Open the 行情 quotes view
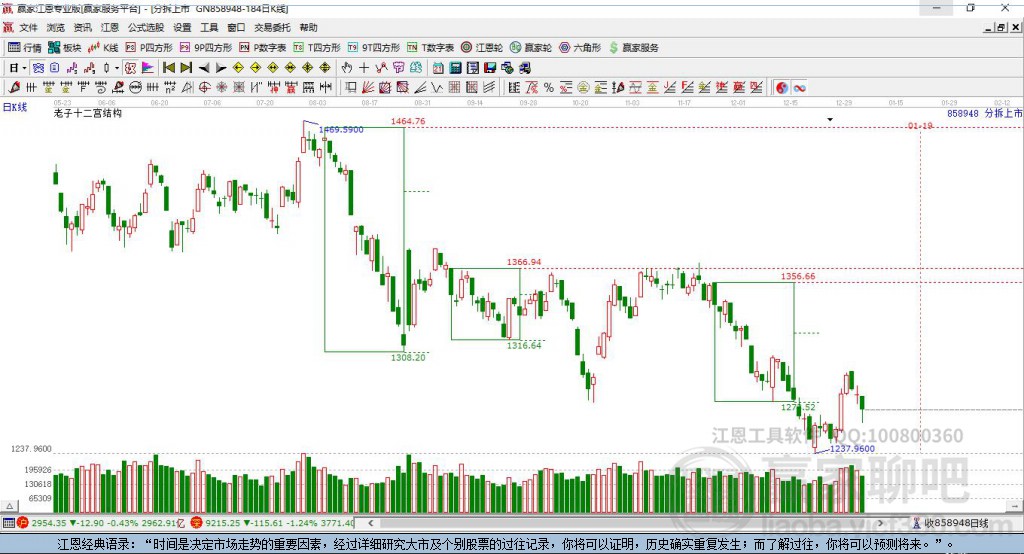The width and height of the screenshot is (1024, 554). coord(25,48)
